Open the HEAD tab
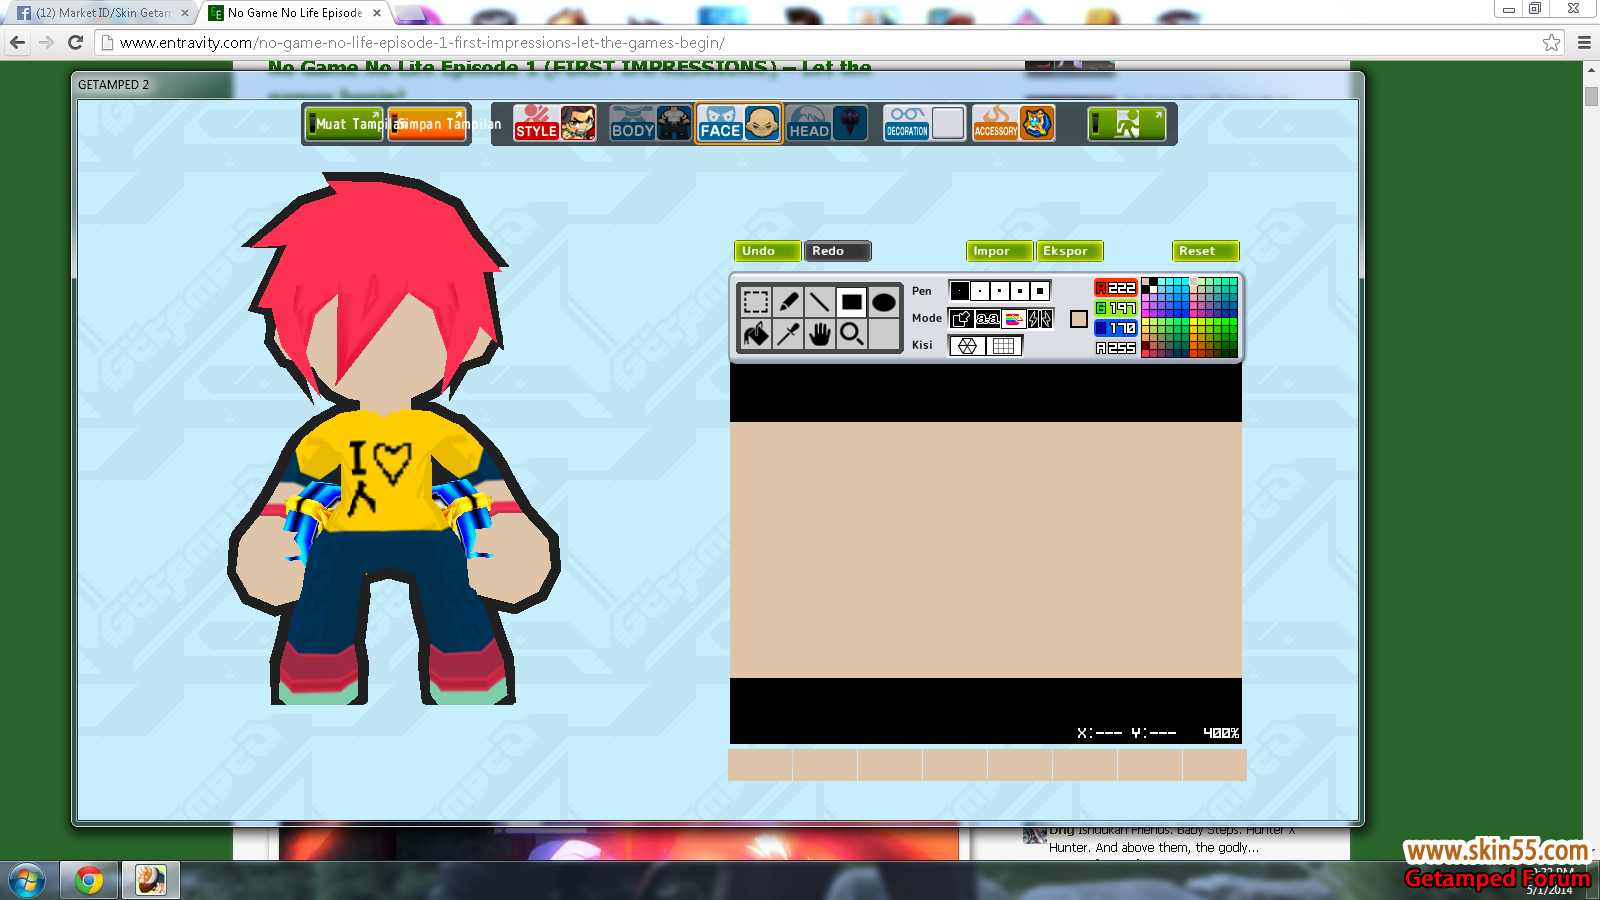The image size is (1600, 900). pyautogui.click(x=809, y=124)
